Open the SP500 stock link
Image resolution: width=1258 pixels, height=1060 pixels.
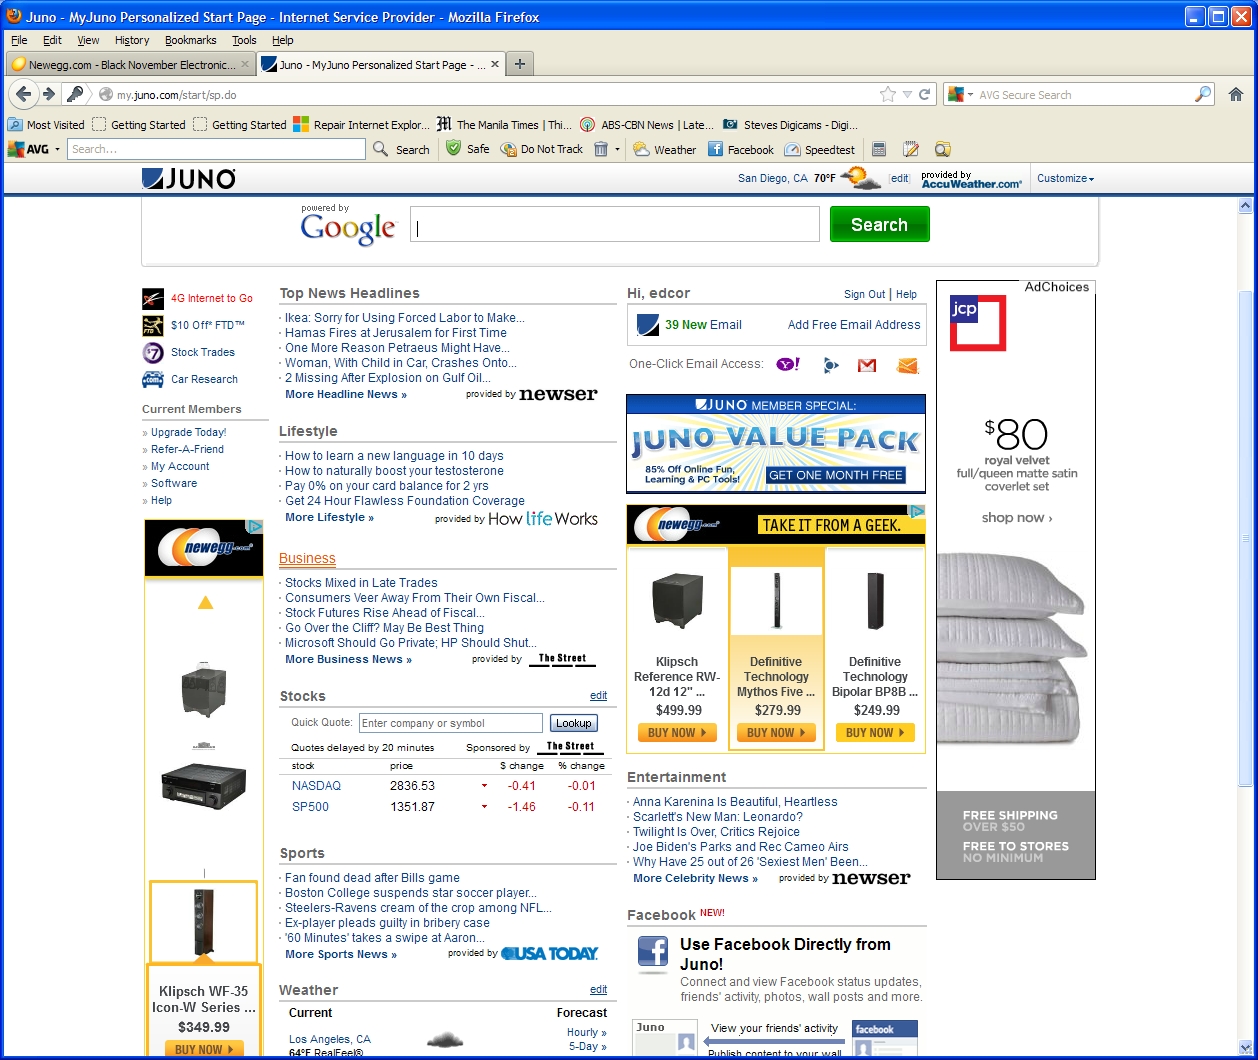(310, 807)
